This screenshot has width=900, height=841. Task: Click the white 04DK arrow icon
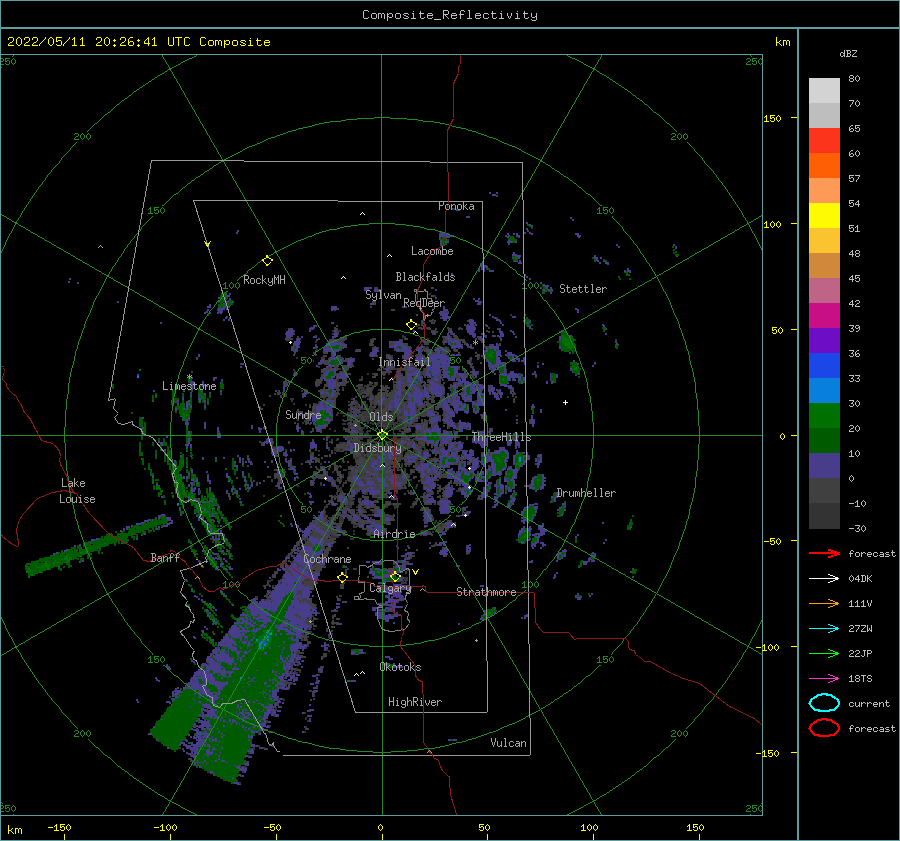(824, 579)
